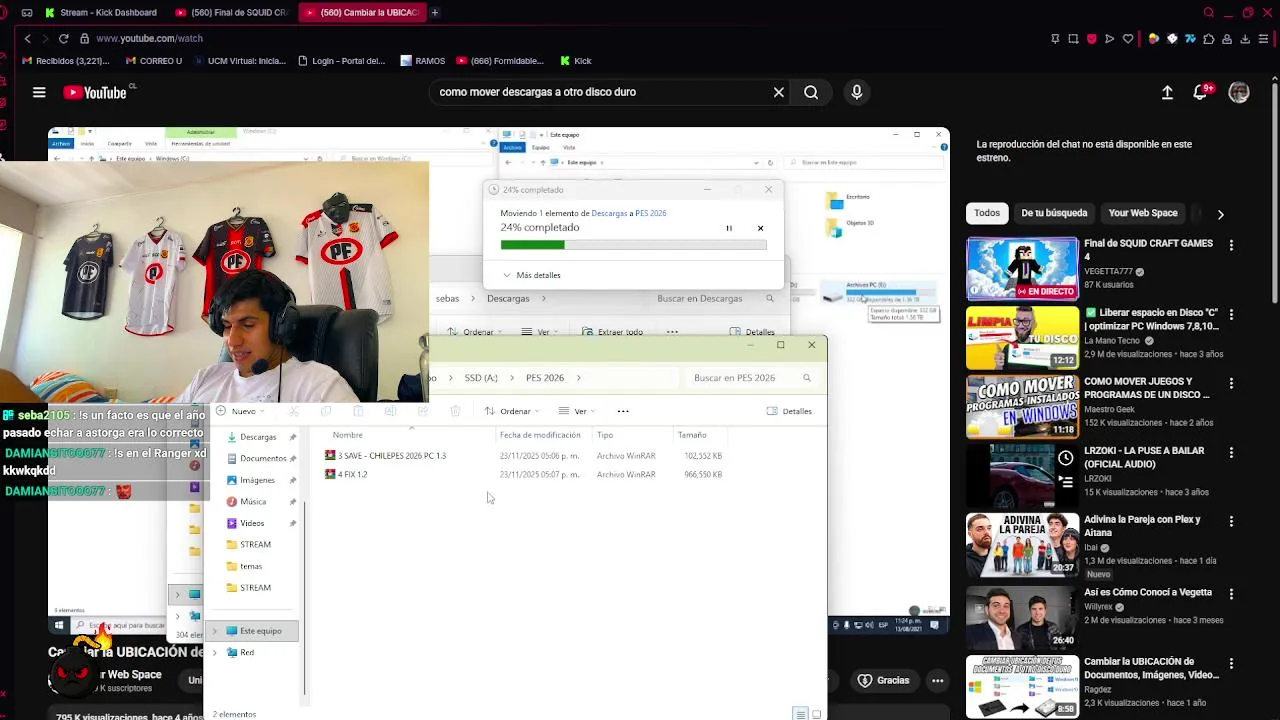This screenshot has height=720, width=1280.
Task: Open the UCM Virtual bookmark
Action: coord(239,61)
